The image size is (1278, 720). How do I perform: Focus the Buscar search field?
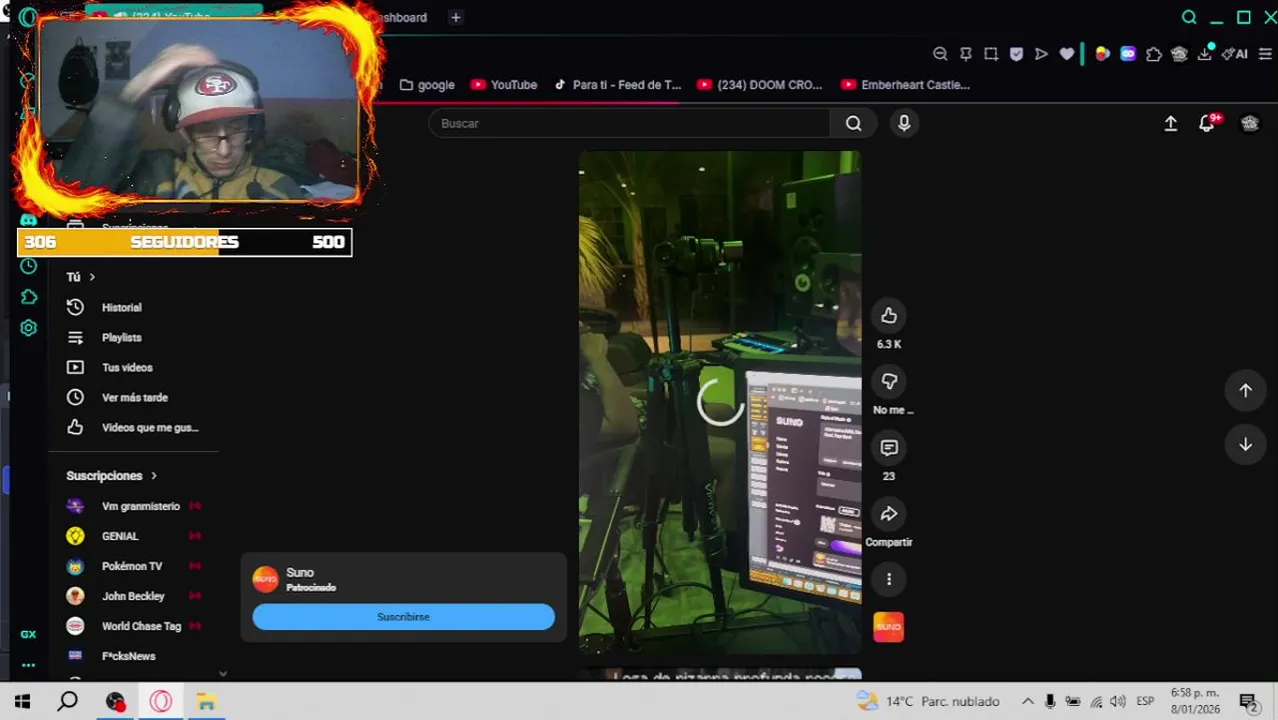pos(629,123)
